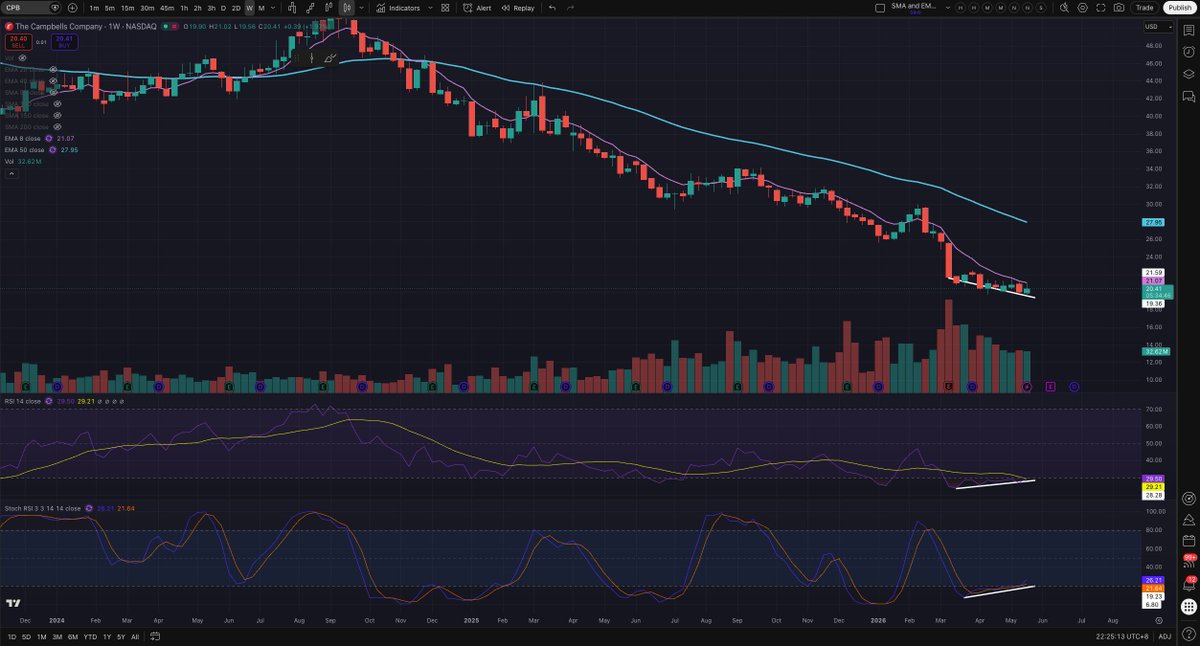Set the date range to YTD
The height and width of the screenshot is (646, 1200).
coord(91,637)
